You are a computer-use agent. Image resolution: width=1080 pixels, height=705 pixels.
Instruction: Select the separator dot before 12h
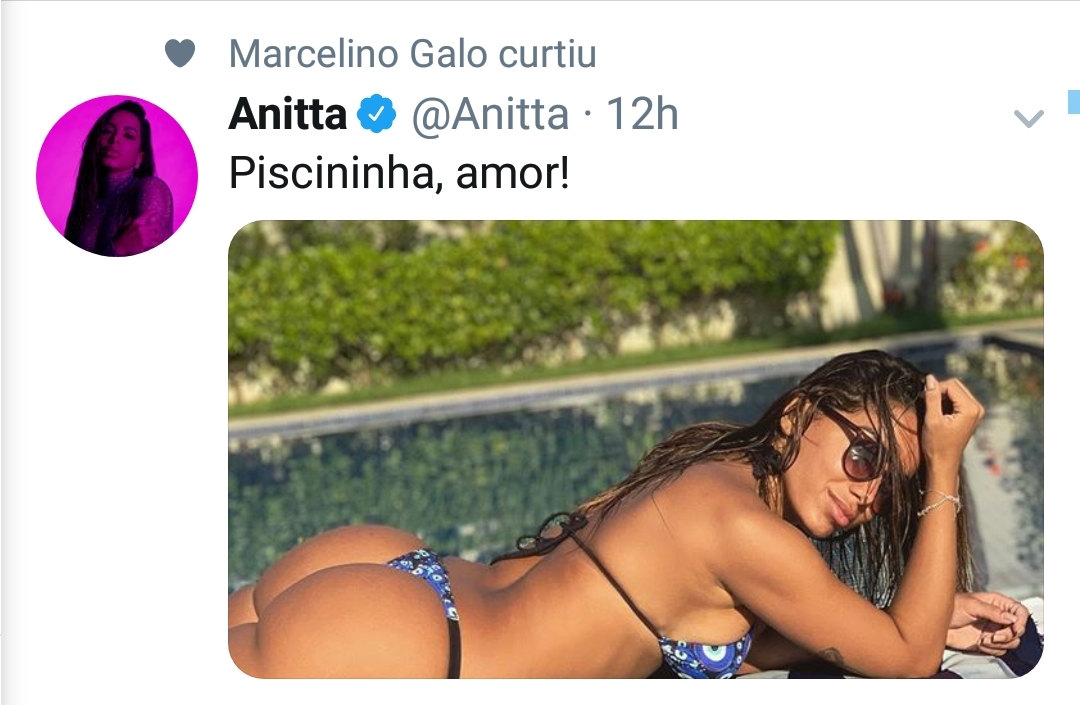[x=588, y=116]
